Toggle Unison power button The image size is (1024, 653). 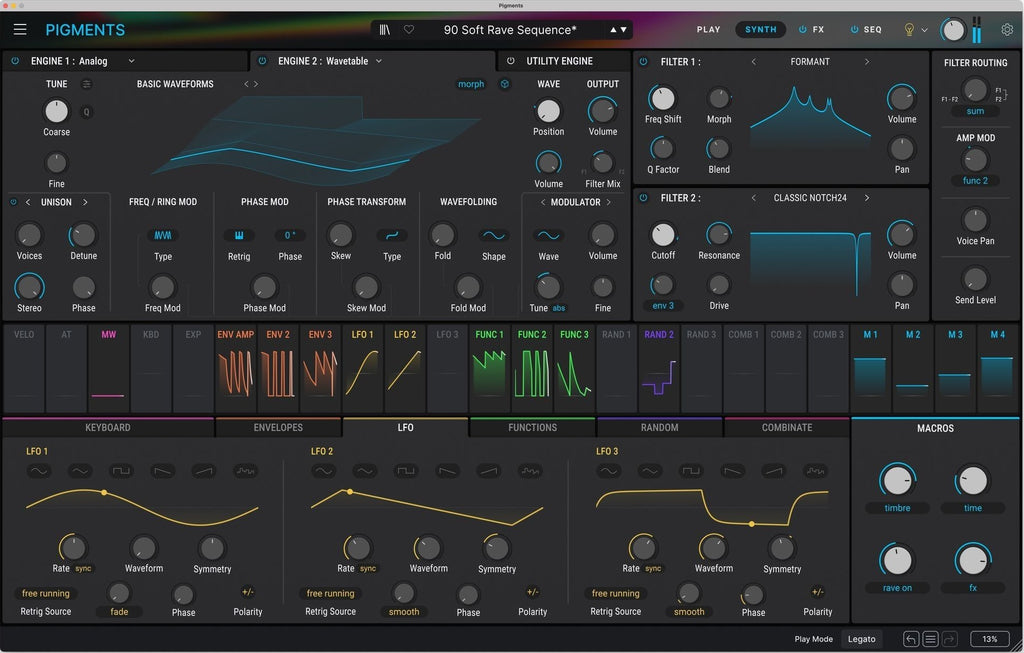pos(14,202)
